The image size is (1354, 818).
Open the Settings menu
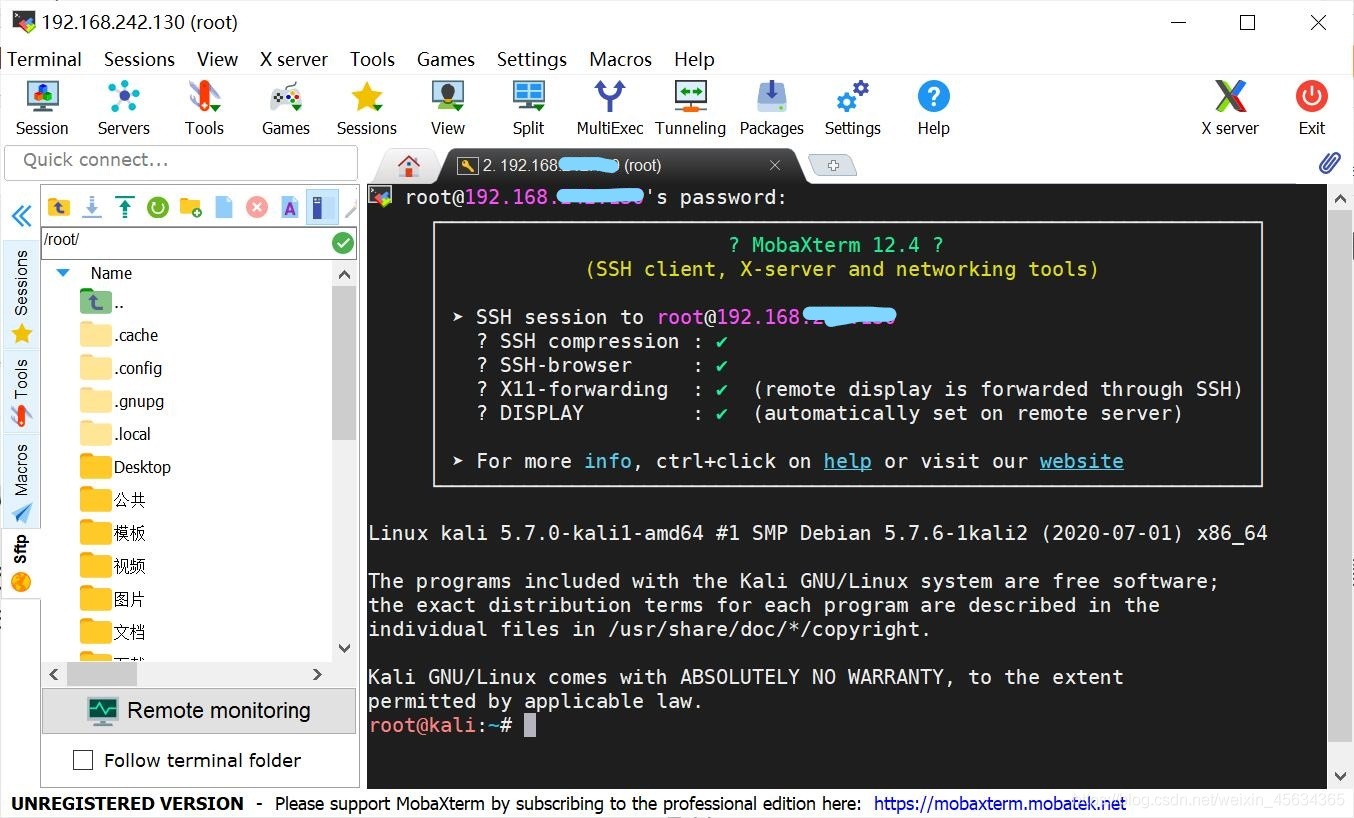click(x=531, y=59)
